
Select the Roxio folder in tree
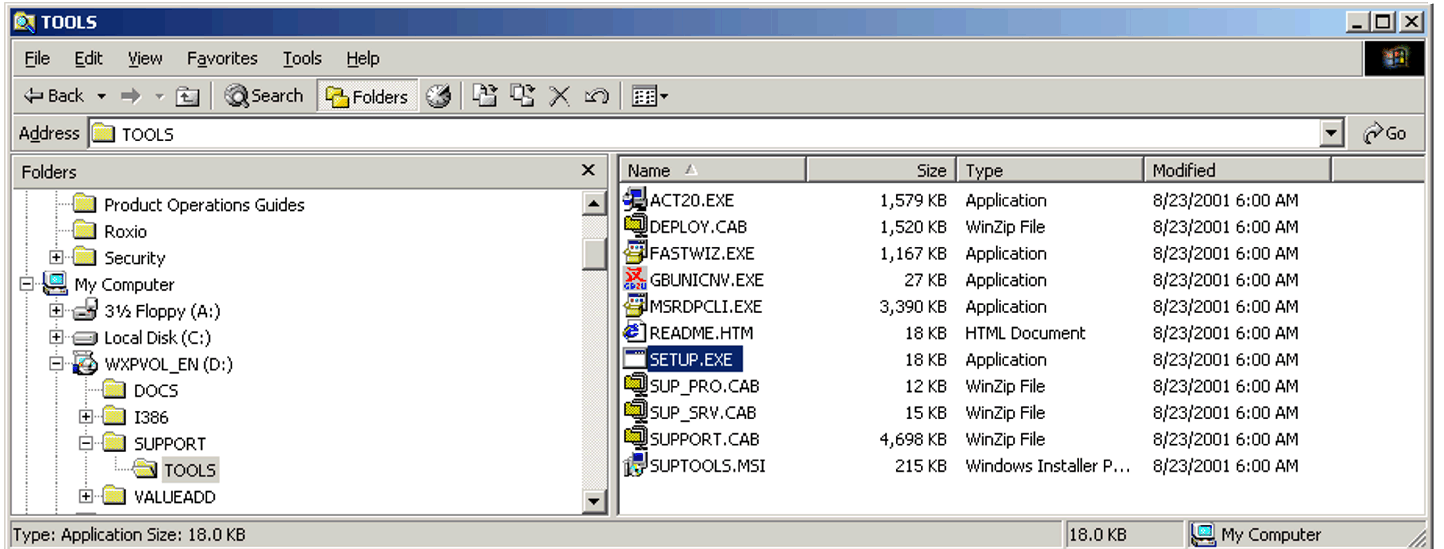[125, 231]
